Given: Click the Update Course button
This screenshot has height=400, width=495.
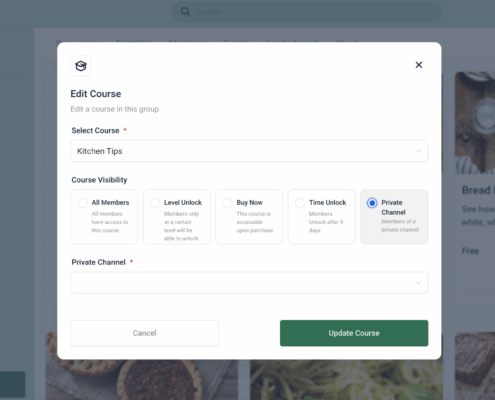Looking at the screenshot, I should tap(354, 333).
